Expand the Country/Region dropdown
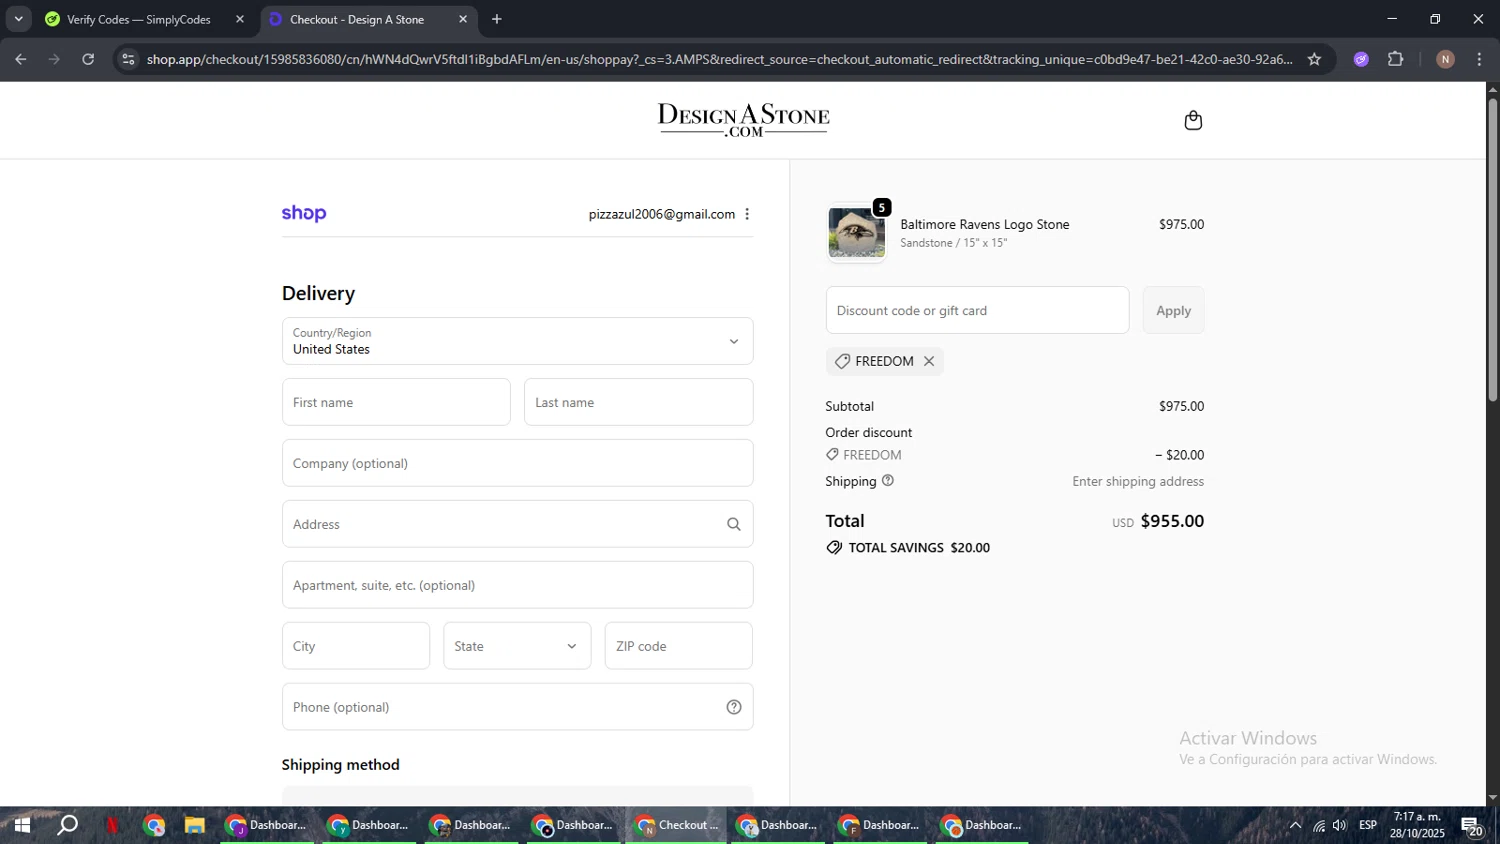The image size is (1500, 844). click(517, 341)
